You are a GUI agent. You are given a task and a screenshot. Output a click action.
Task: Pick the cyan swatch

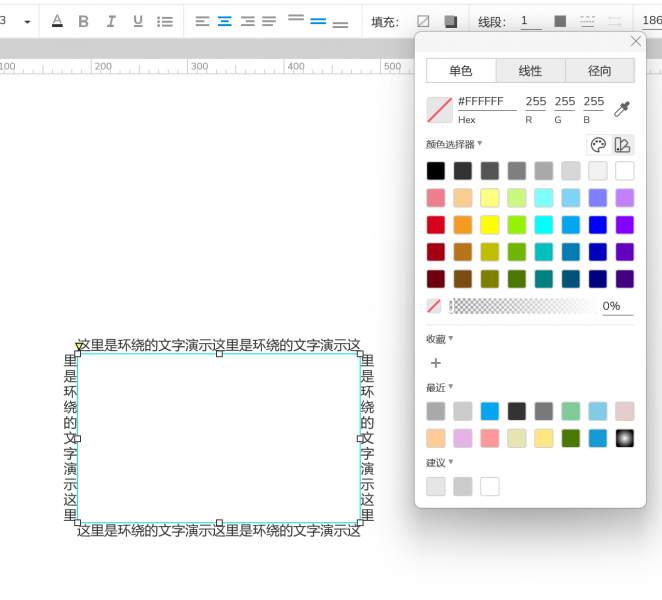(543, 225)
